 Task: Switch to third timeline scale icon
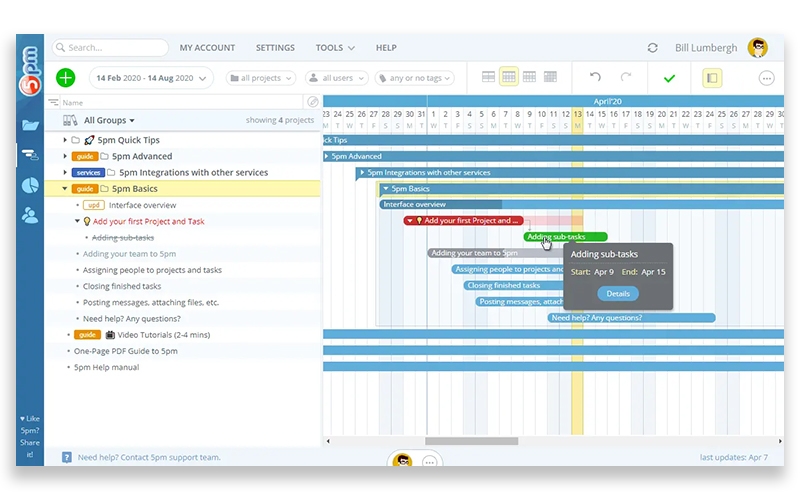530,77
